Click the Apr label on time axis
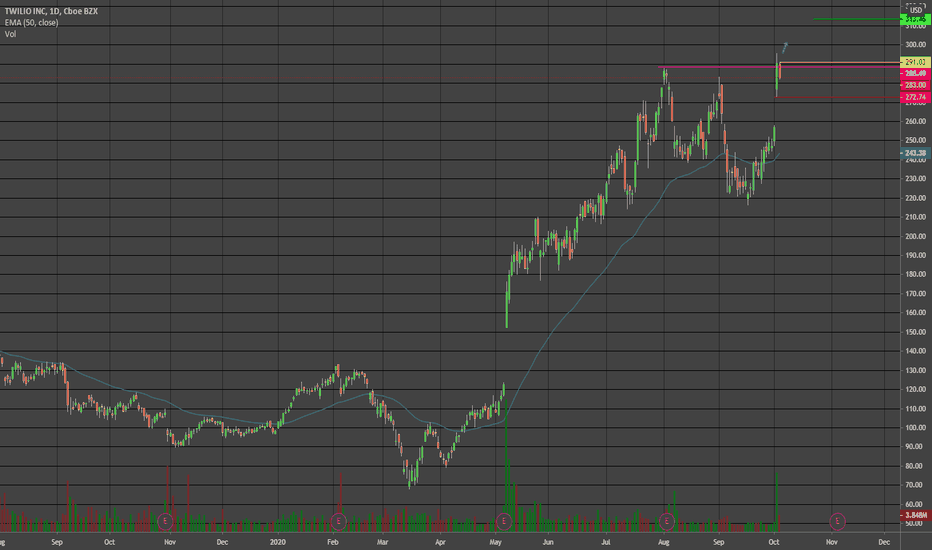 440,542
